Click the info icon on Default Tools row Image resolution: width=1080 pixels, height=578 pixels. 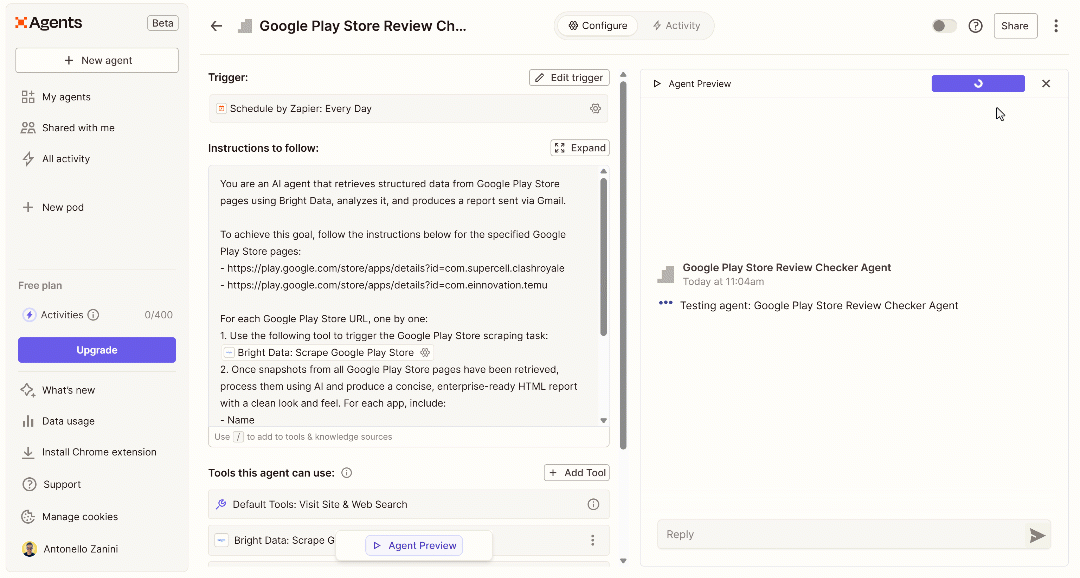(593, 505)
